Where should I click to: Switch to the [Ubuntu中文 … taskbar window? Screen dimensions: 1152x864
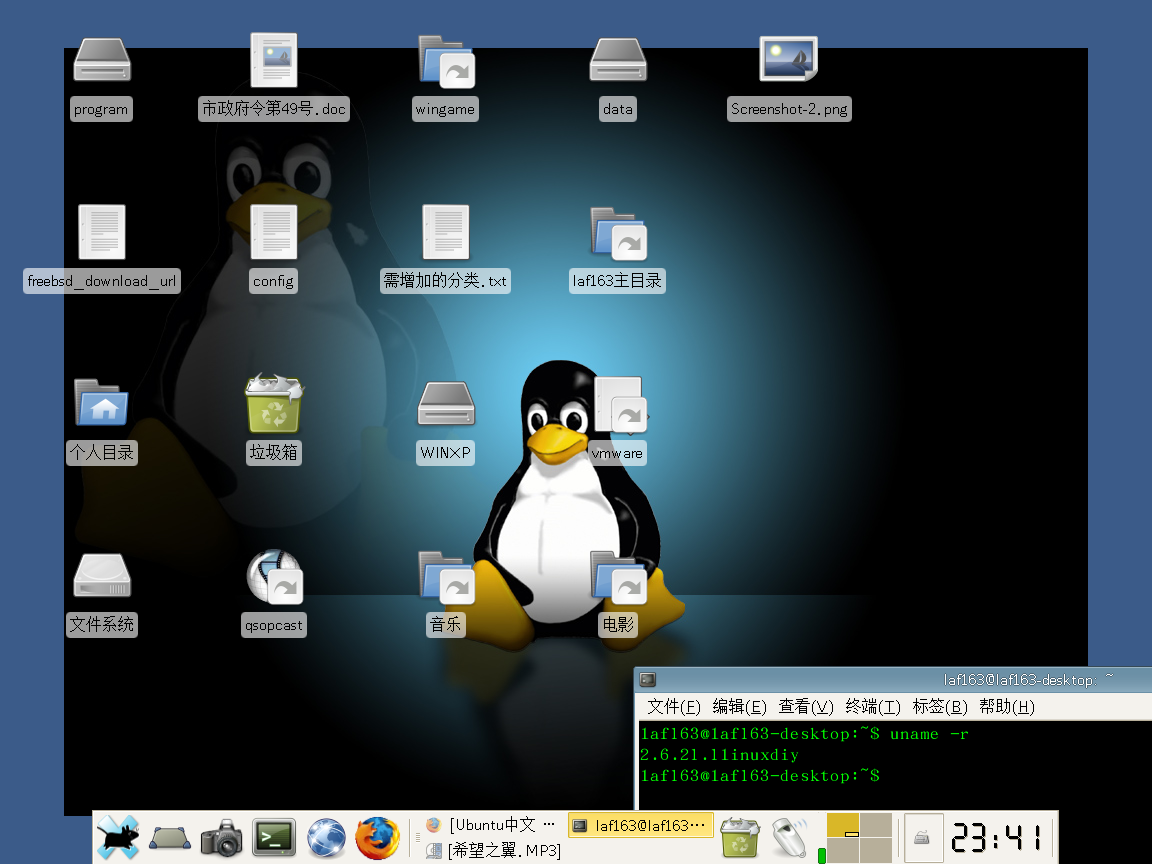coord(490,824)
